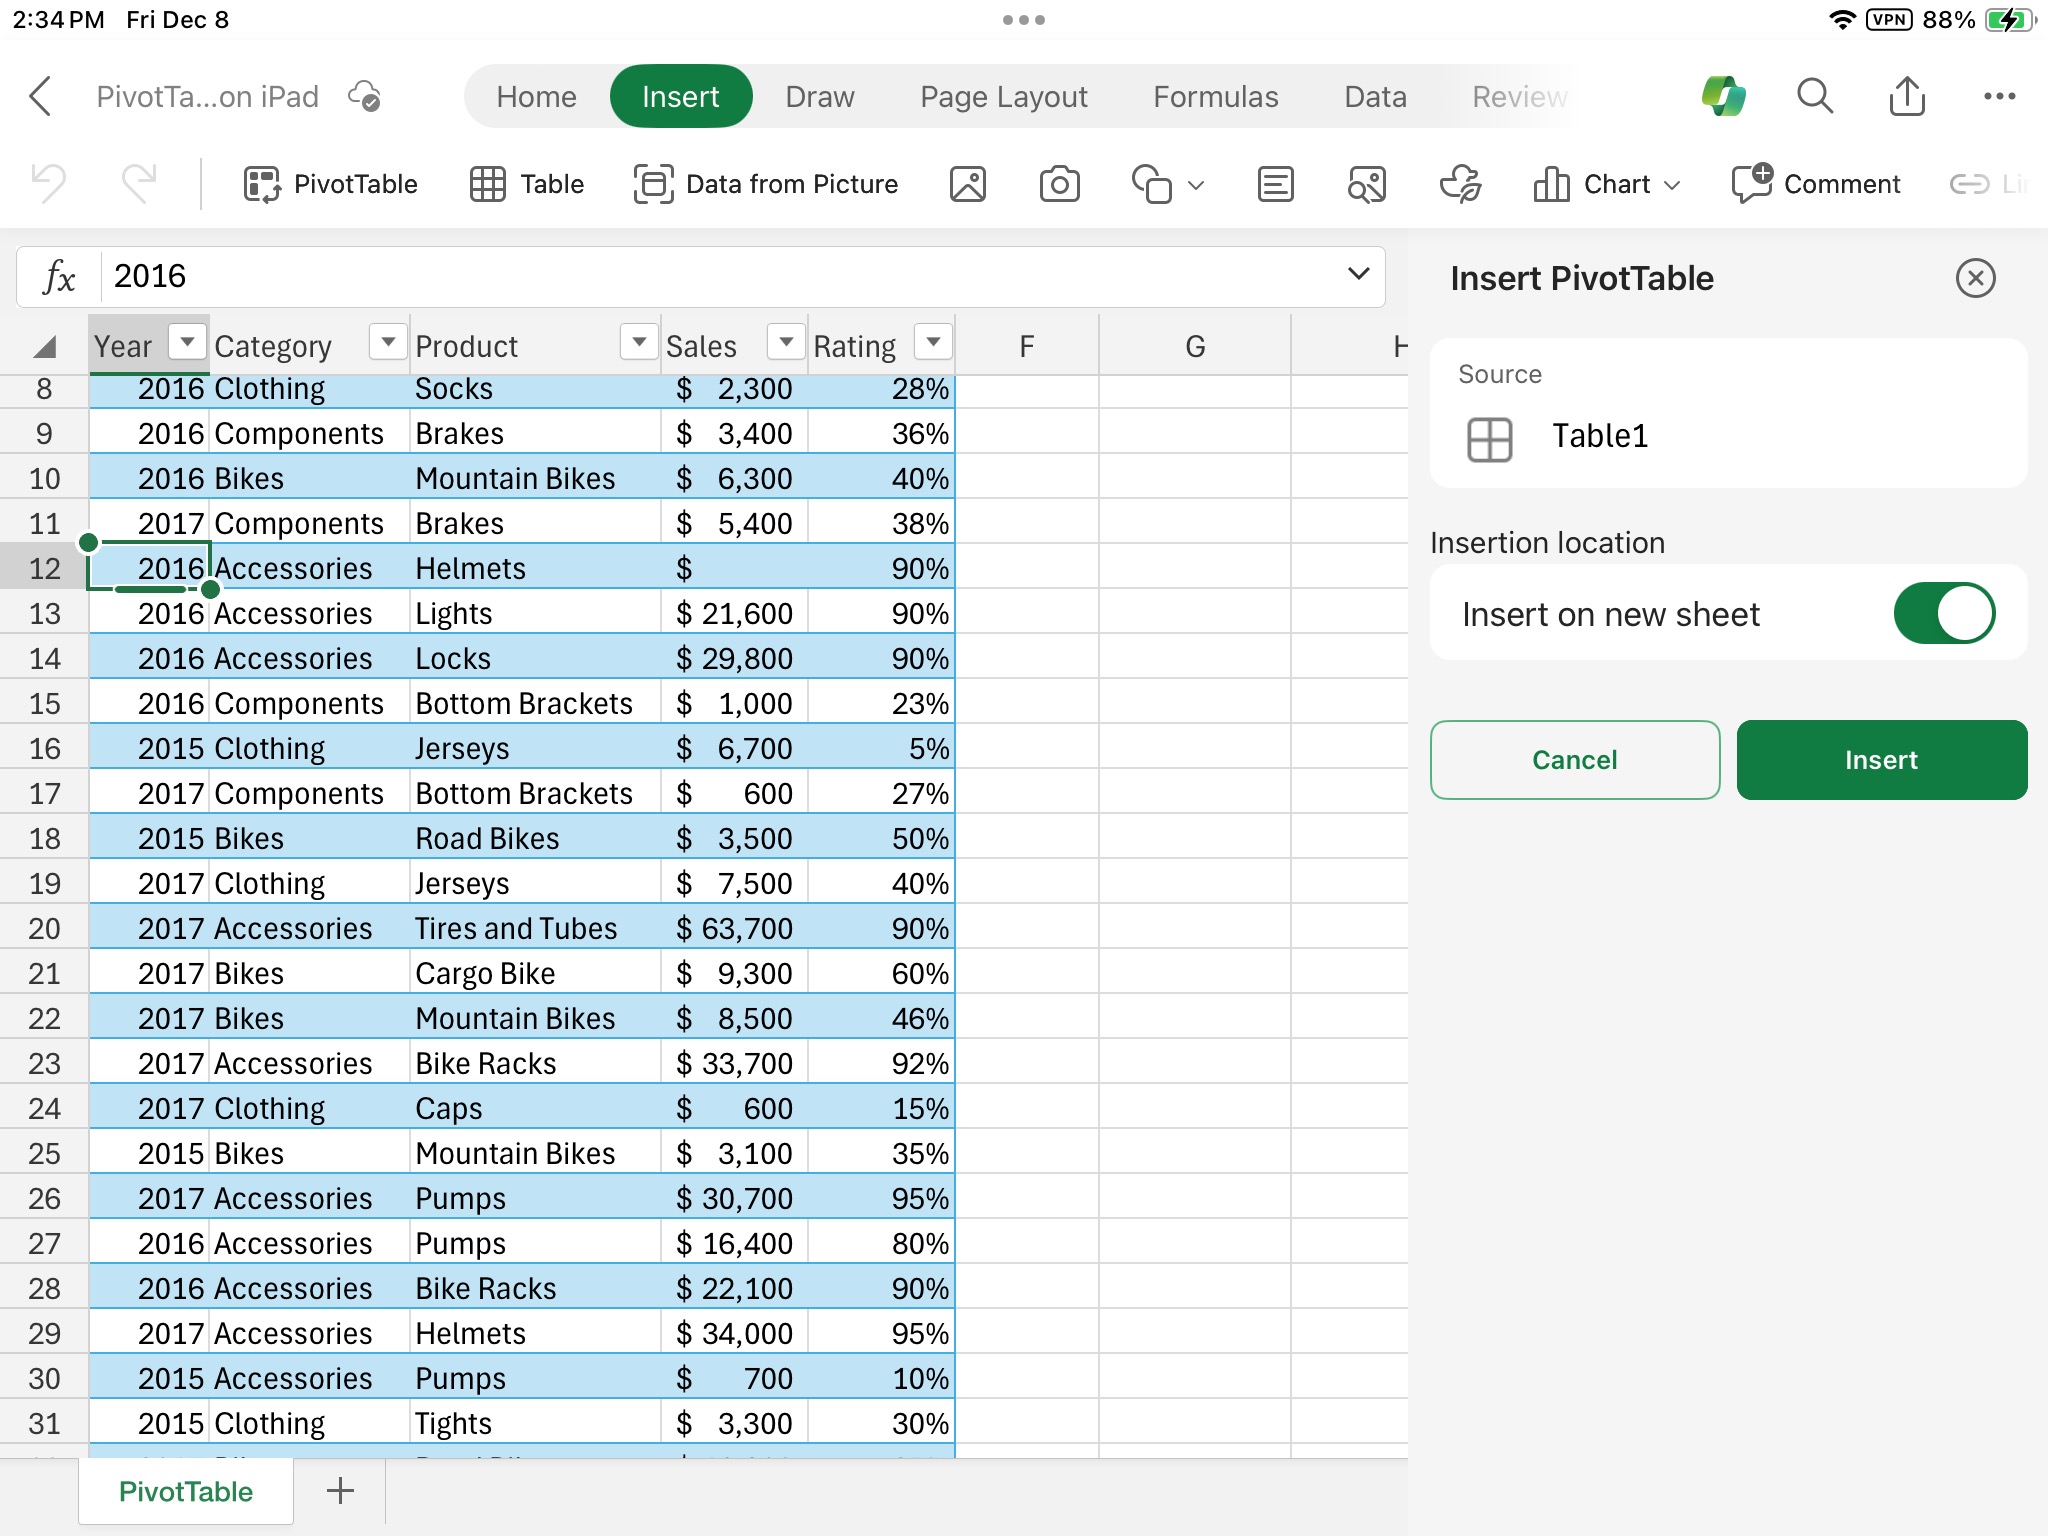
Task: Click the camera icon in toolbar
Action: (x=1058, y=182)
